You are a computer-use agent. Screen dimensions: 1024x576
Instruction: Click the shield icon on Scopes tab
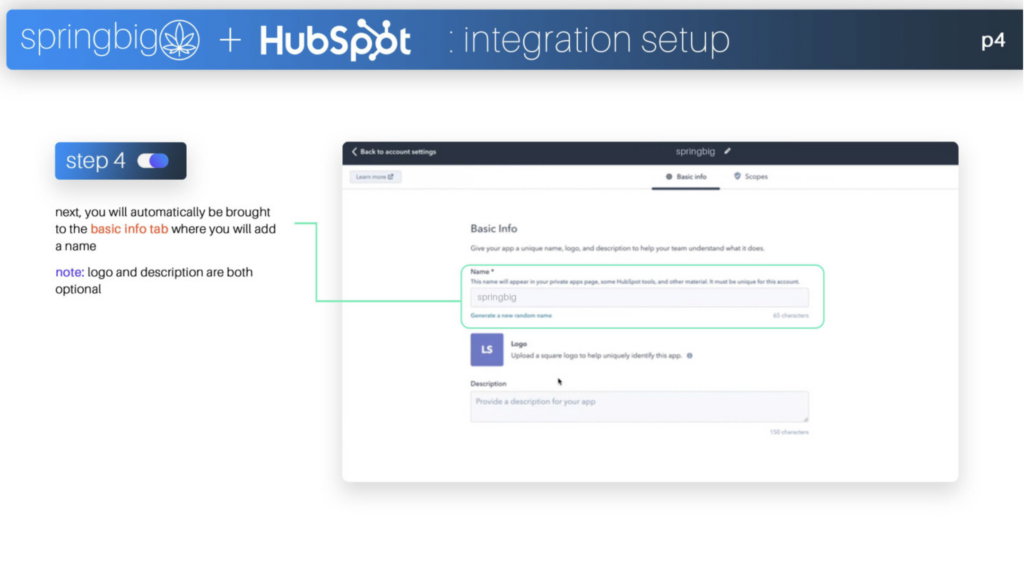[x=737, y=176]
